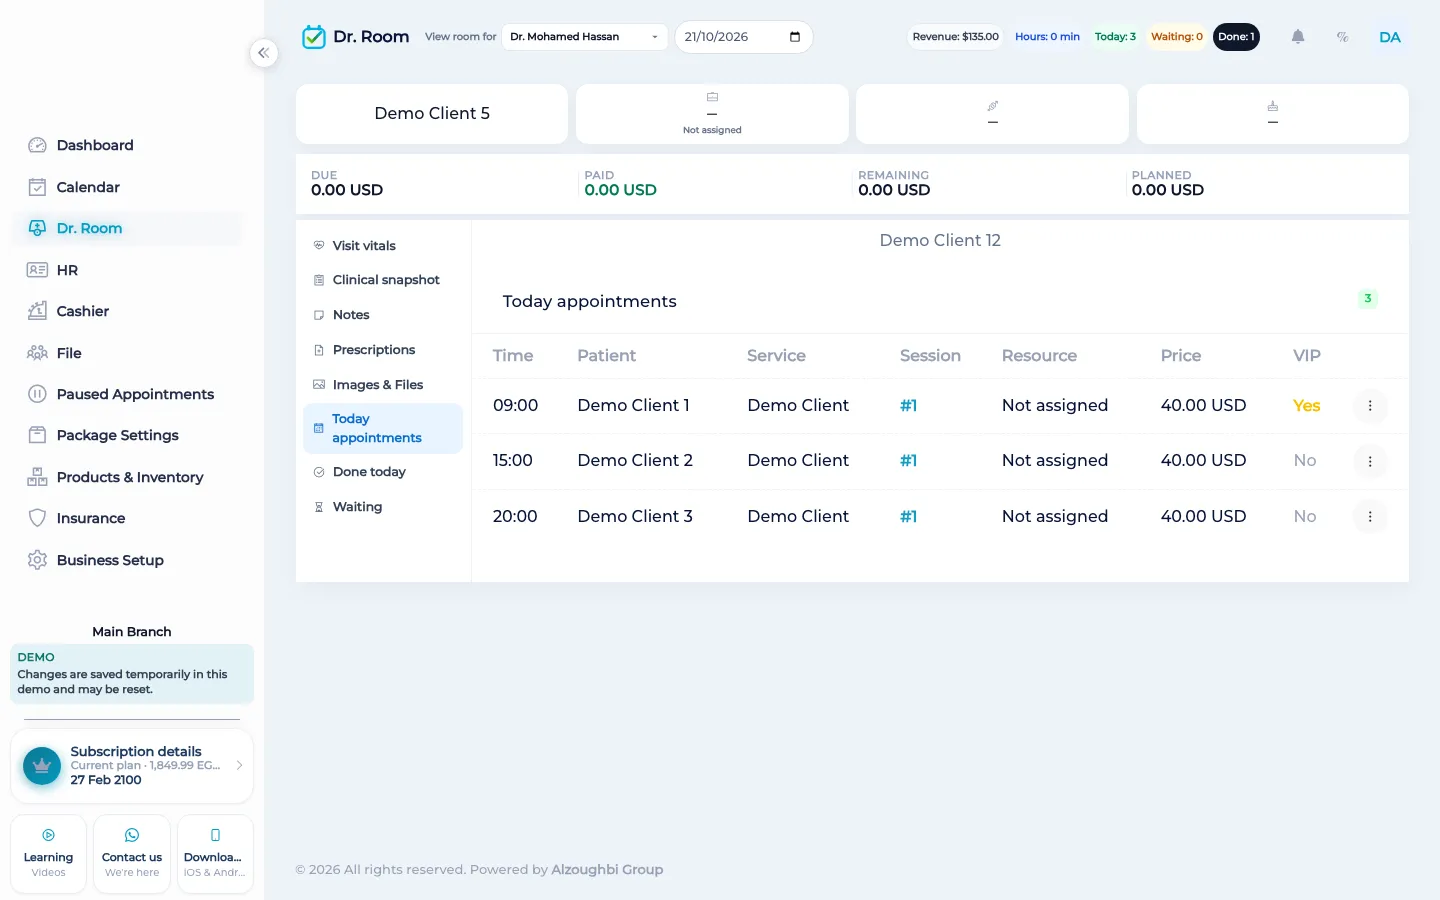1440x900 pixels.
Task: Open Learning Videos tile
Action: click(48, 854)
